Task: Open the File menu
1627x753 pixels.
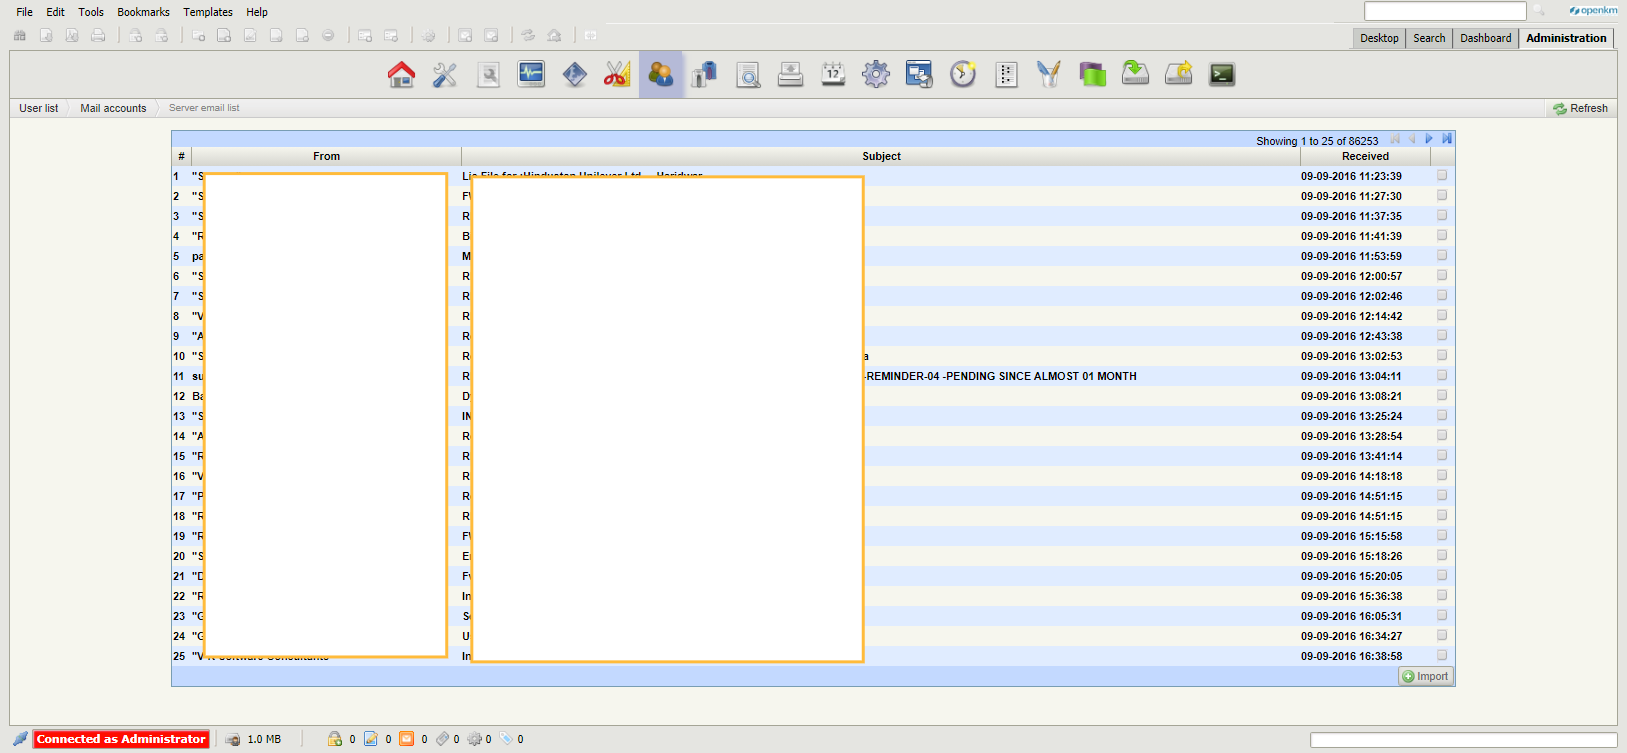Action: click(x=24, y=12)
